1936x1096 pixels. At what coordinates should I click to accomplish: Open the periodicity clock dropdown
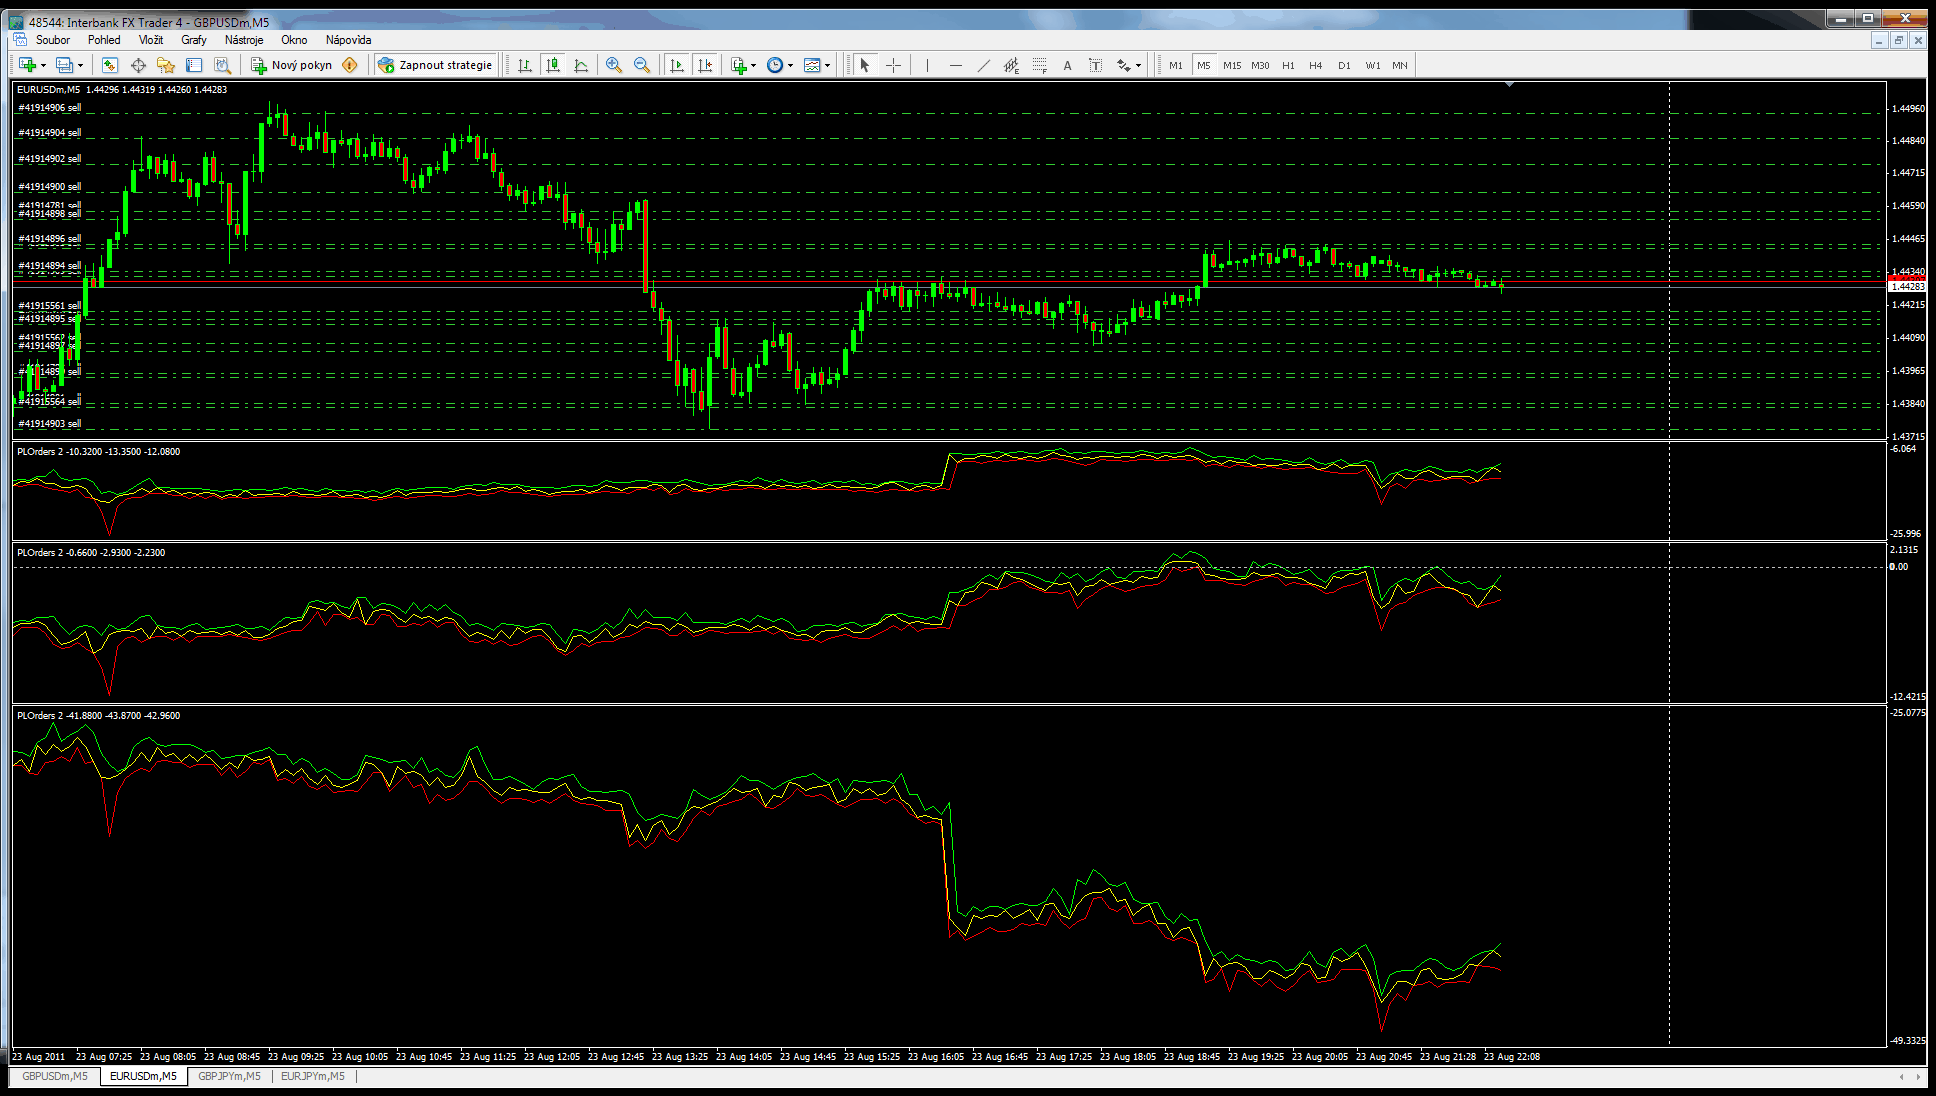[x=779, y=65]
